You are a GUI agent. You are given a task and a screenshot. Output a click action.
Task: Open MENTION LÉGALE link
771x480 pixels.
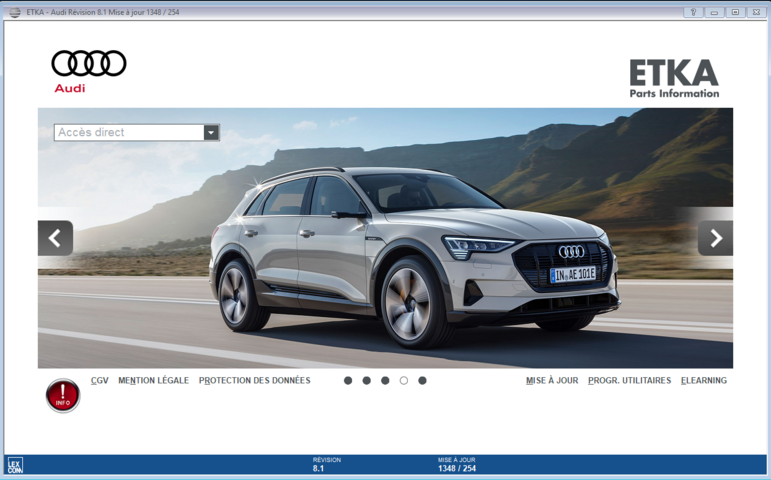[153, 381]
